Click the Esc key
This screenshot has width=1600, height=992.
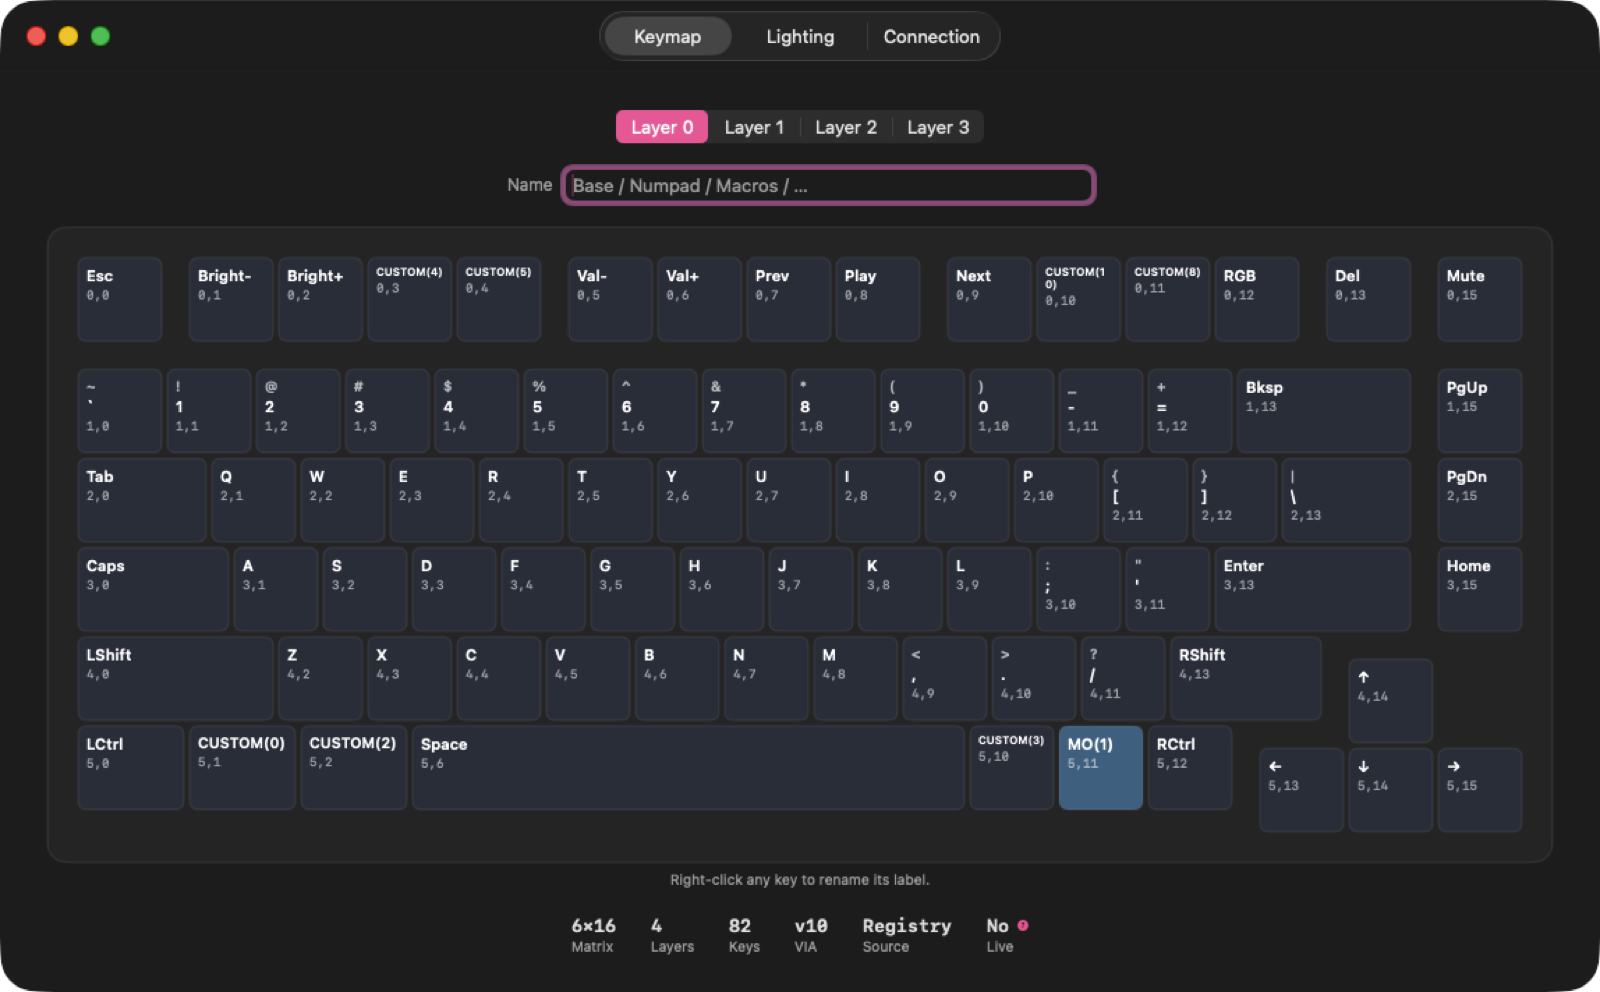pos(120,299)
